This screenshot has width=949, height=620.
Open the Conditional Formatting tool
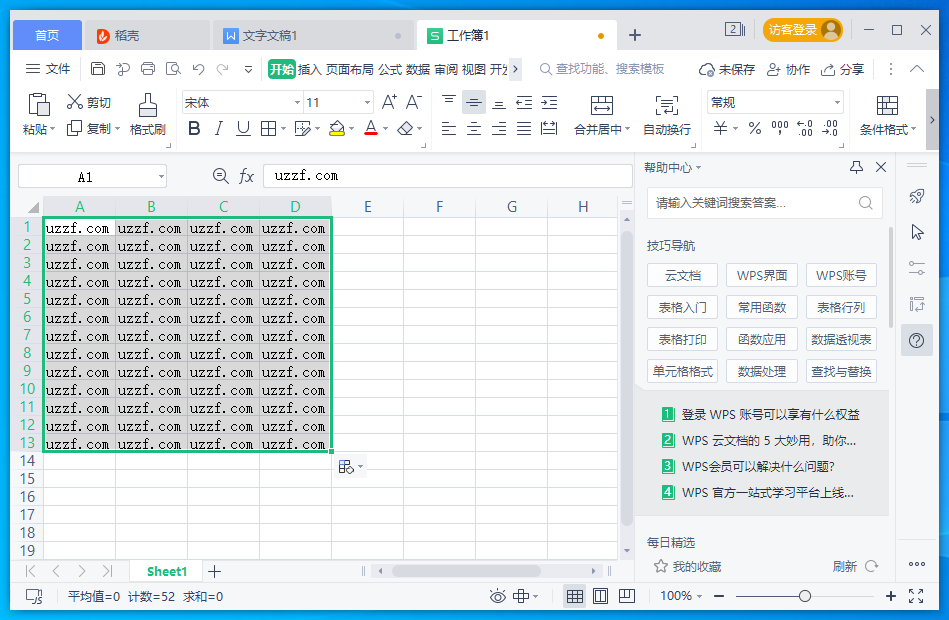[886, 116]
